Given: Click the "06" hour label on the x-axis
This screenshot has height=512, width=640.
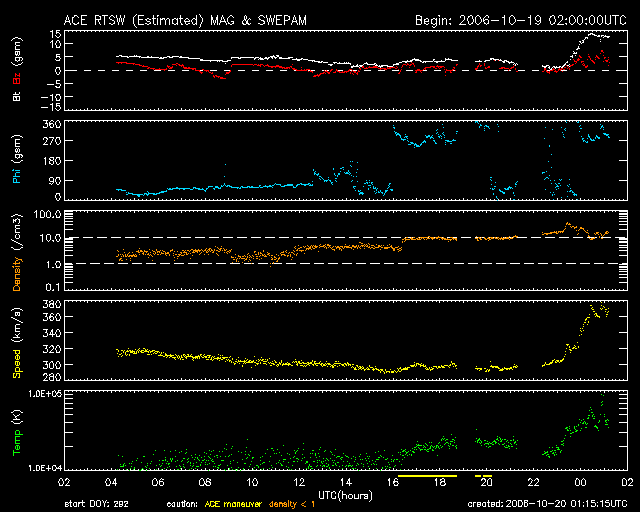Looking at the screenshot, I should pyautogui.click(x=158, y=483).
